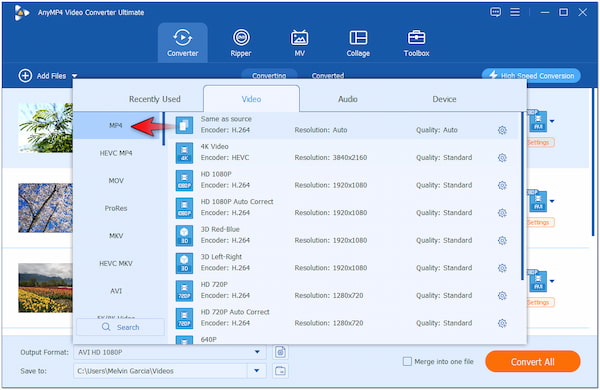Open the Ripper module
Viewport: 600px width, 390px height.
pyautogui.click(x=241, y=42)
